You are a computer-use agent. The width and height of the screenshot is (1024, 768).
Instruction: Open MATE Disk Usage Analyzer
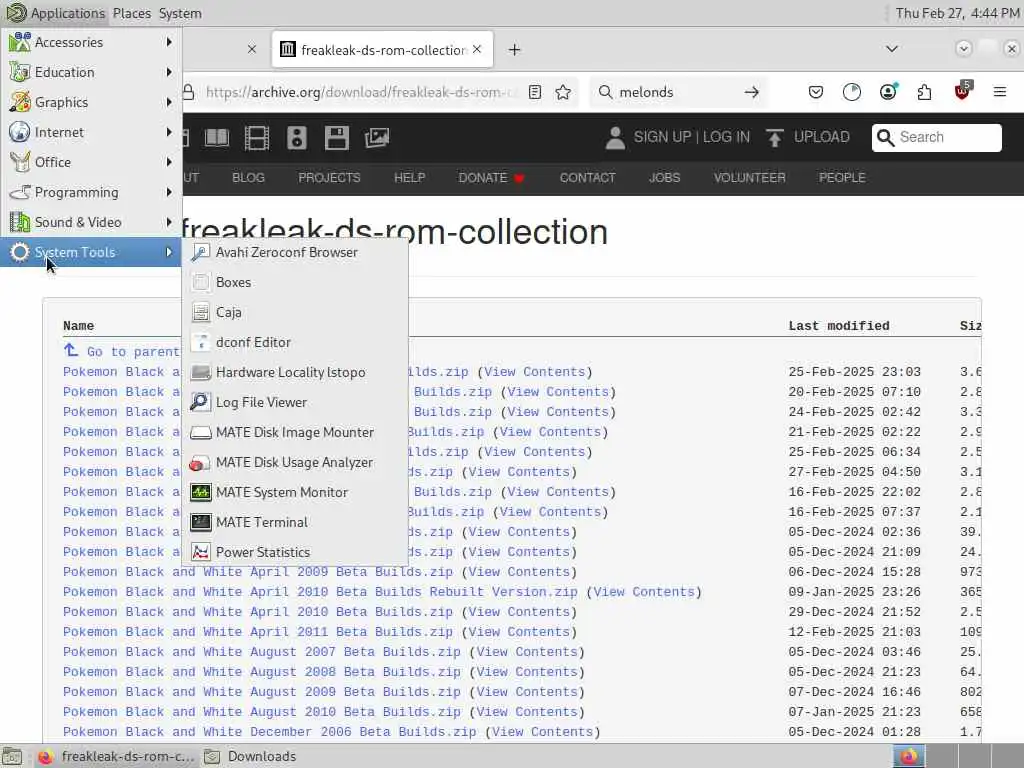click(x=295, y=462)
